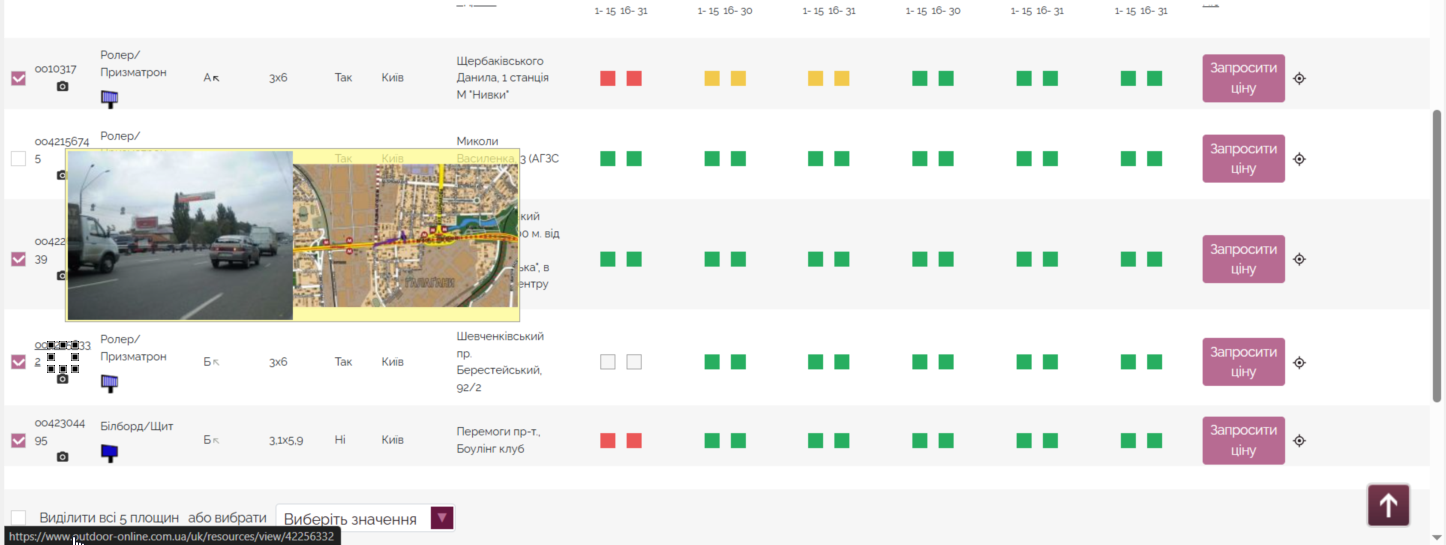Click 'Білборд/Щит' type text
This screenshot has height=545, width=1446.
[137, 426]
